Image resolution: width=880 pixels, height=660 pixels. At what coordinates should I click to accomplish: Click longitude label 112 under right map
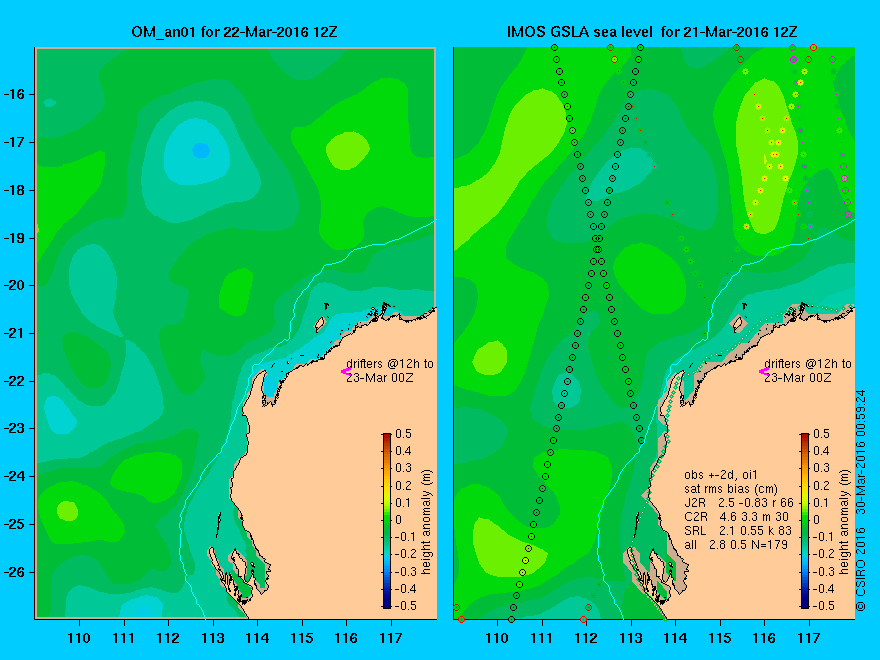pyautogui.click(x=586, y=638)
